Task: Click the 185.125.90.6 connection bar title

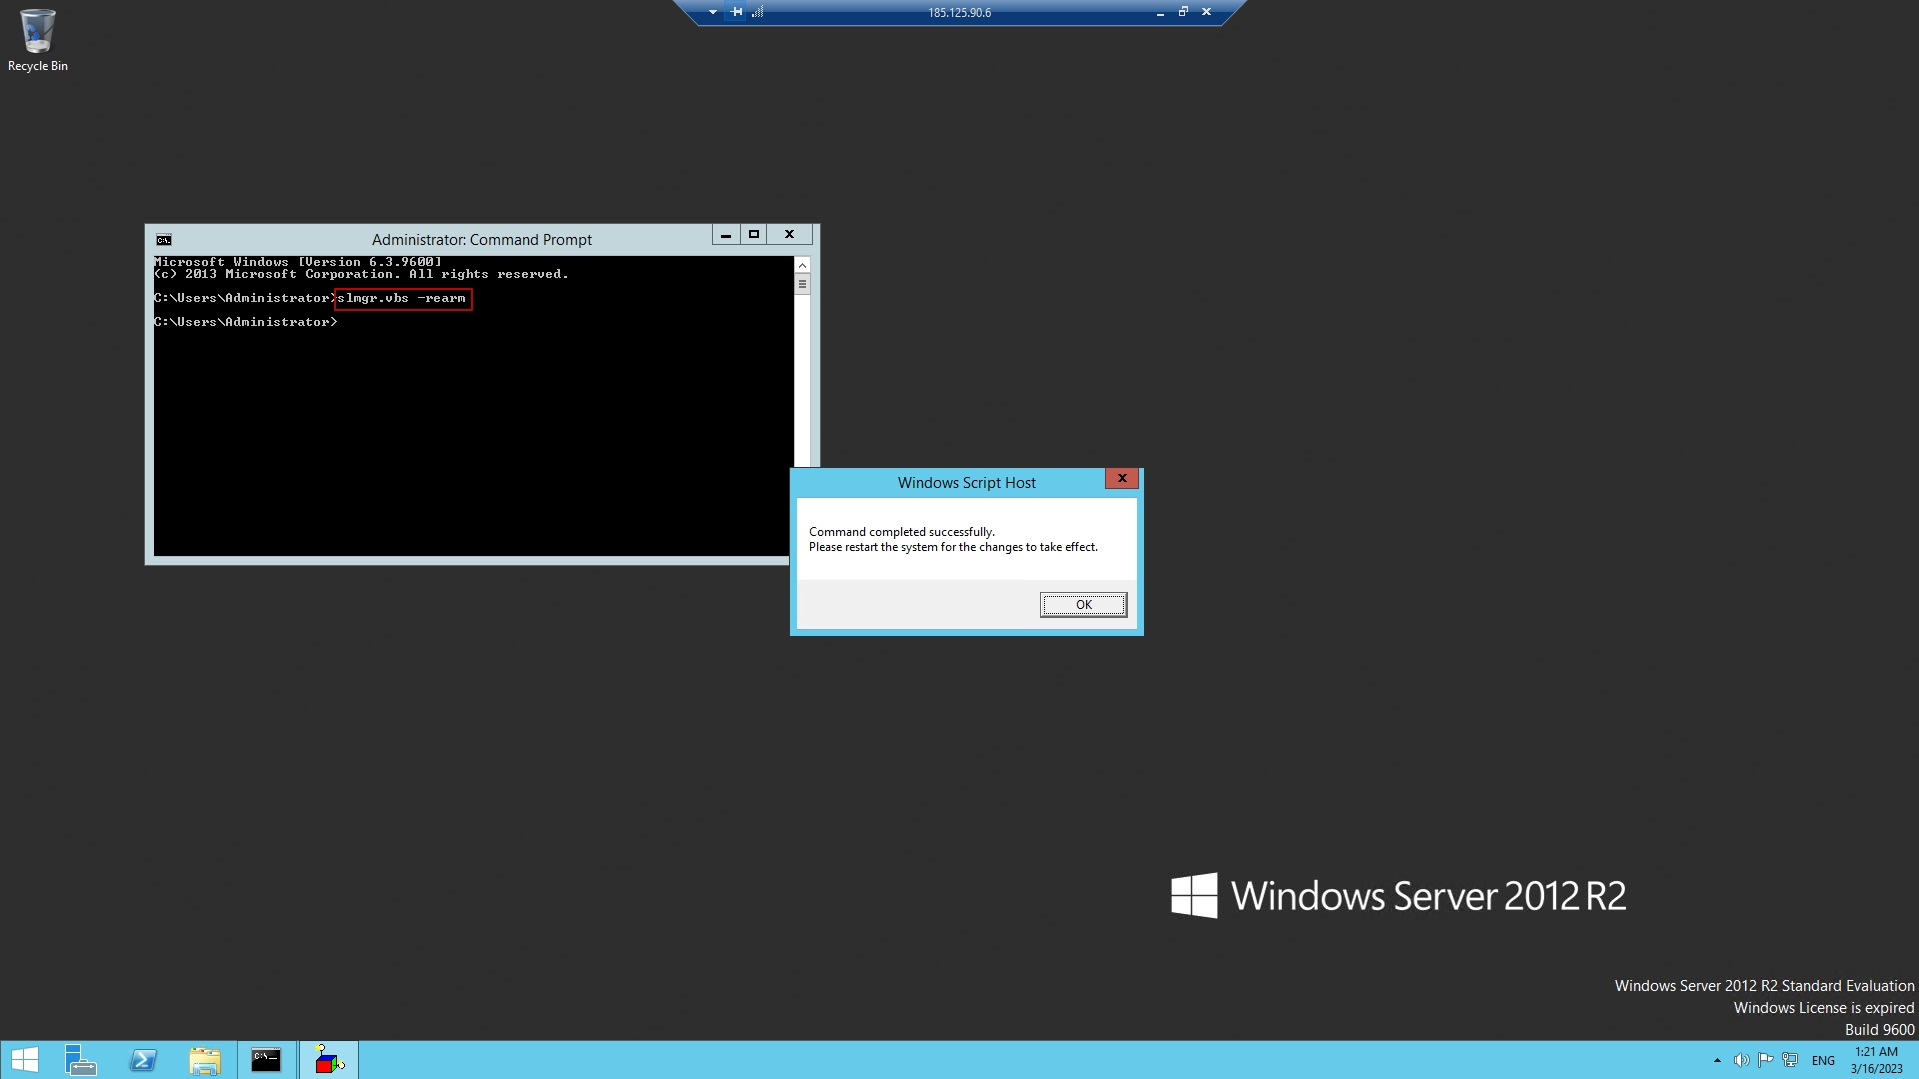Action: tap(959, 13)
